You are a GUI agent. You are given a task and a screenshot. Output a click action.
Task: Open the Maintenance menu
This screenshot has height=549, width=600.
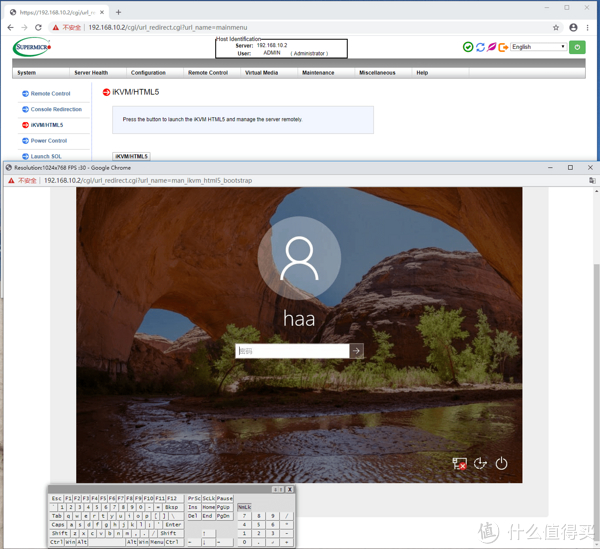(318, 73)
